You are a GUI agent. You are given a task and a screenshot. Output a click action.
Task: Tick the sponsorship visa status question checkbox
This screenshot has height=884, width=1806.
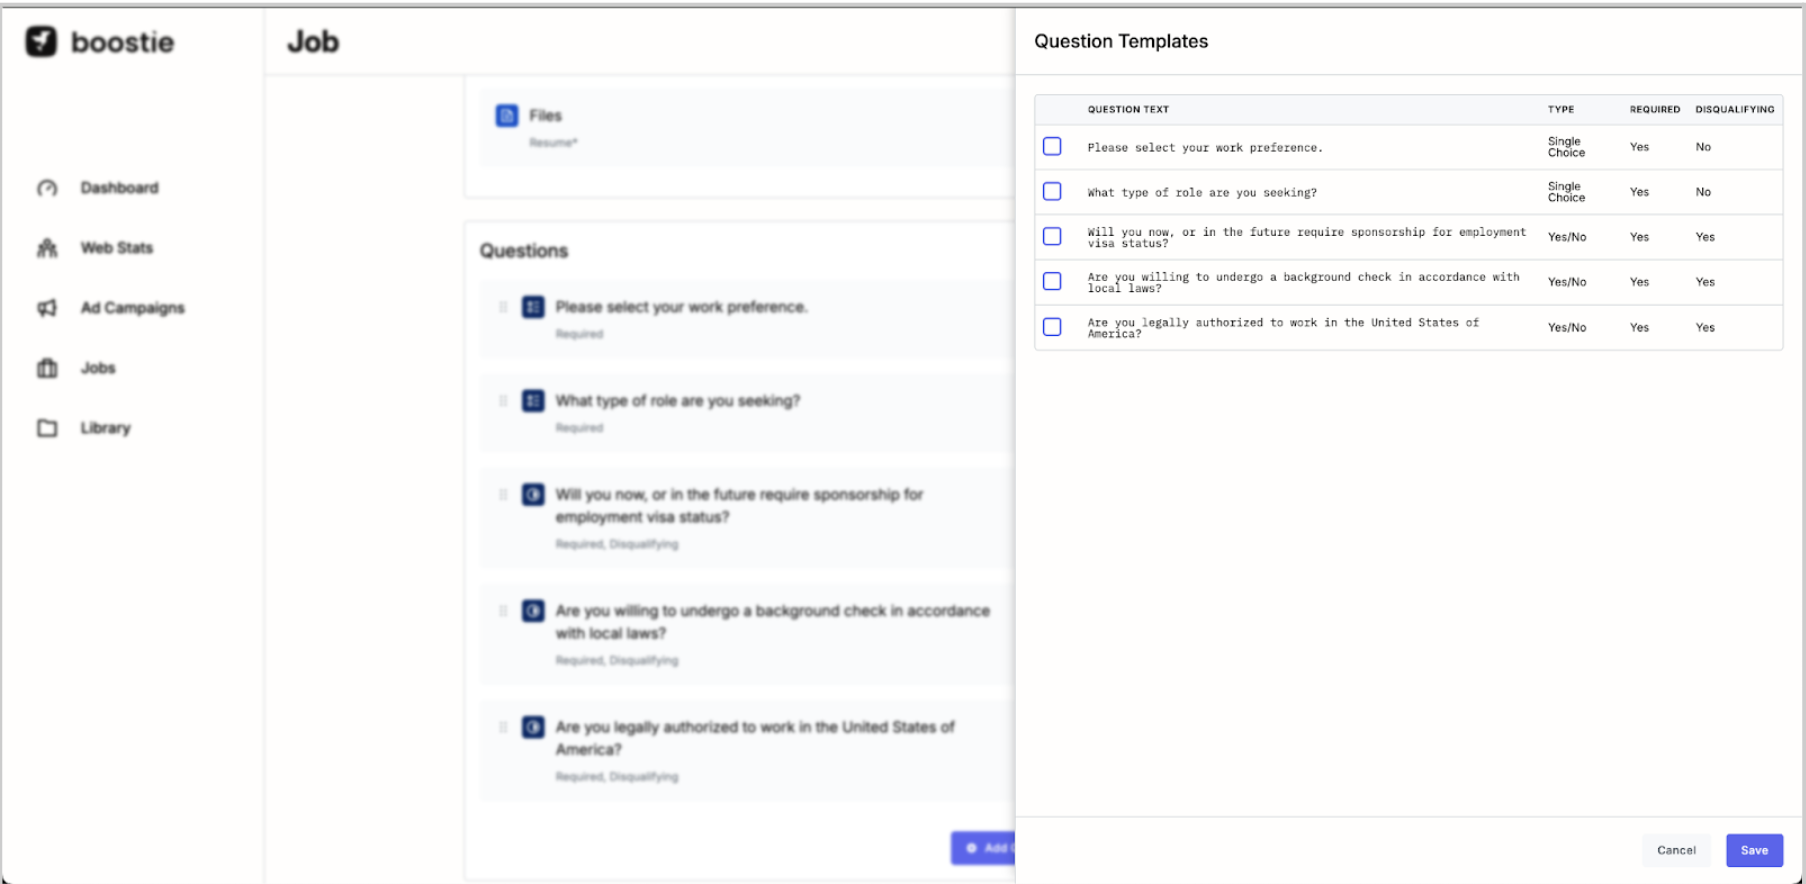(1052, 236)
